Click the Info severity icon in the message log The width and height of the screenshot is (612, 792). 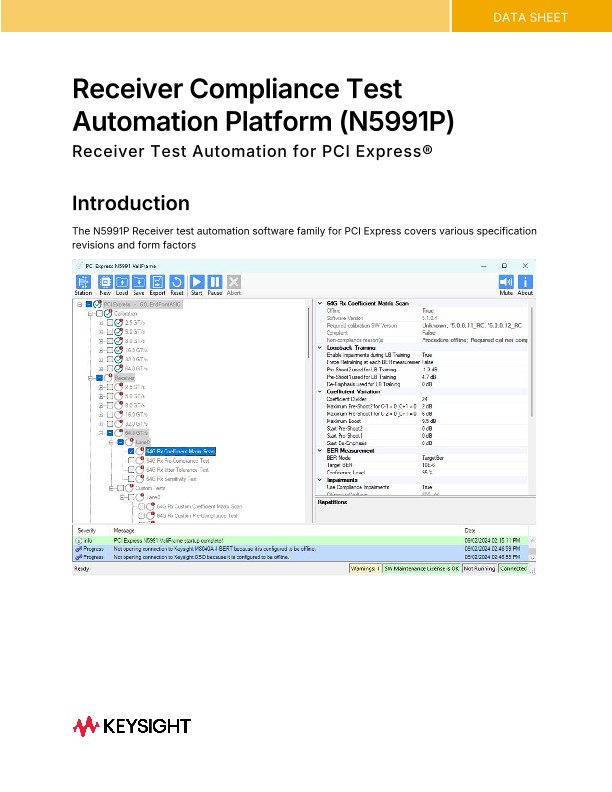pyautogui.click(x=78, y=540)
